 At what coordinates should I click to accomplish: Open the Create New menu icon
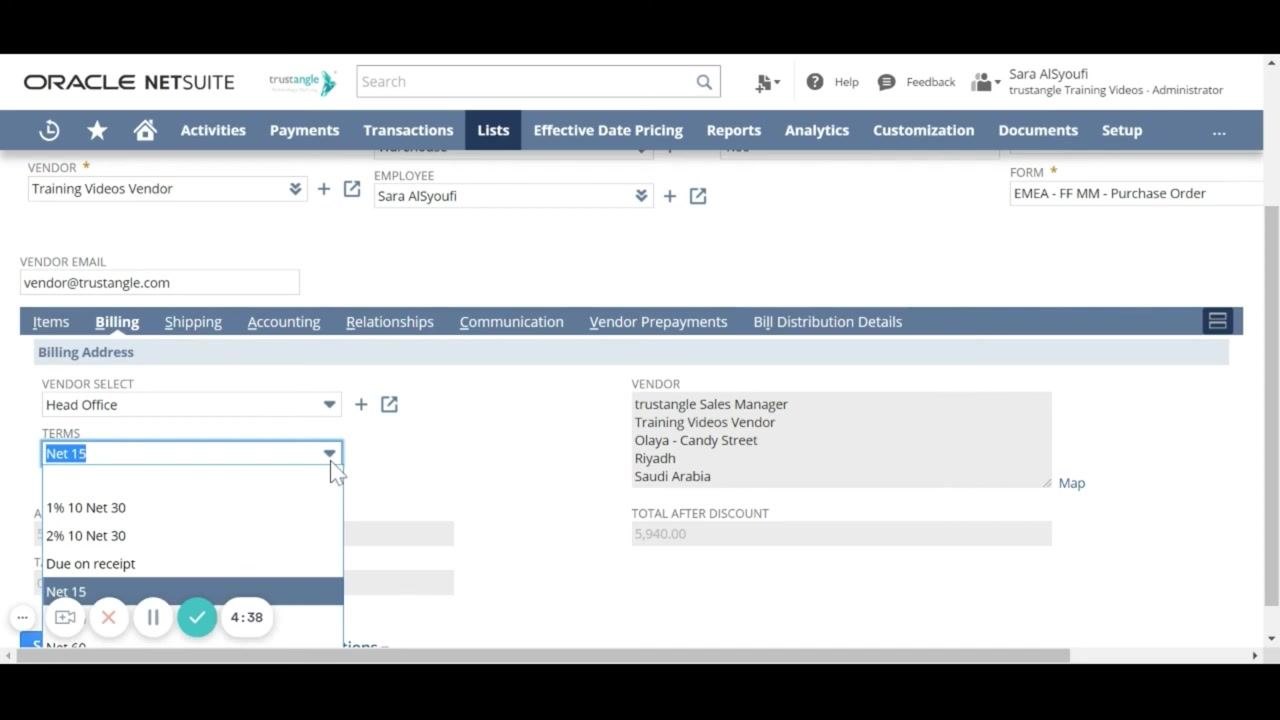(767, 82)
